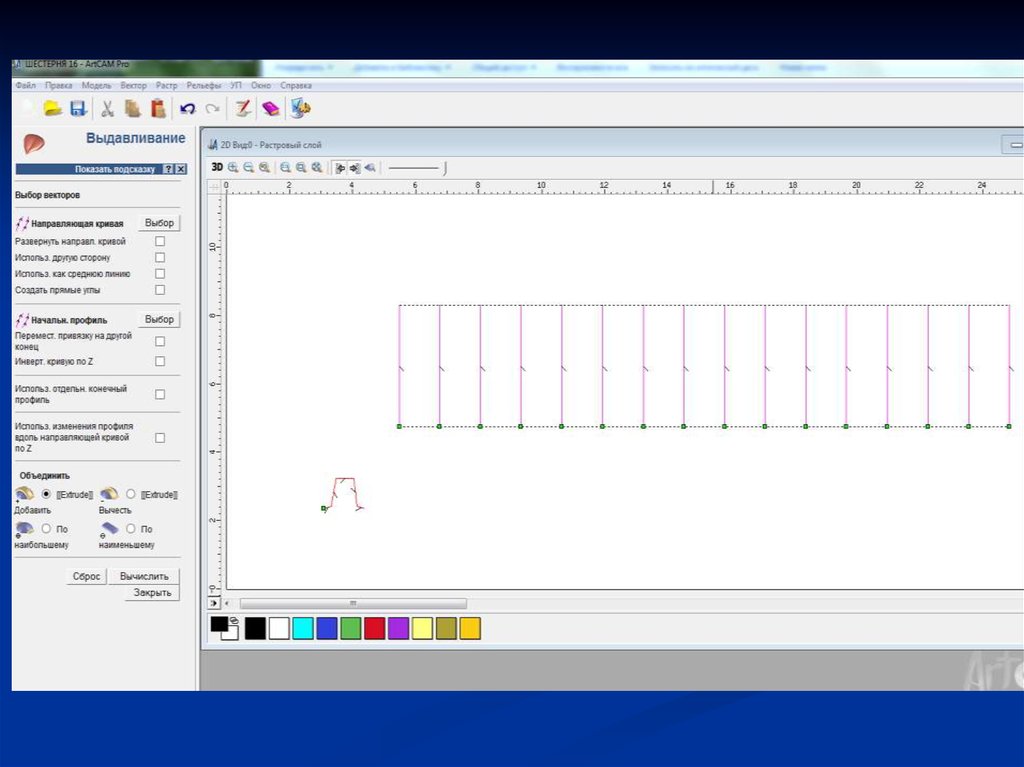Select 'По наибольшему' radio button

point(46,528)
